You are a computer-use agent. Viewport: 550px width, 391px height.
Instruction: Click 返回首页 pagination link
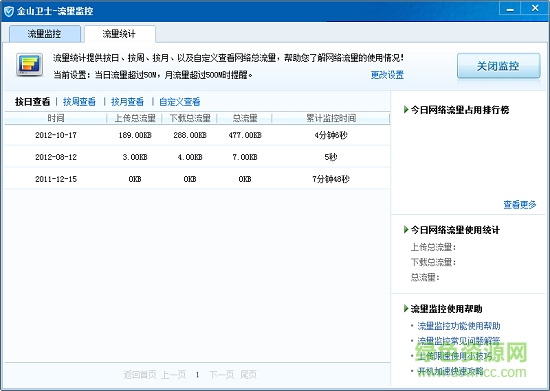pyautogui.click(x=140, y=375)
